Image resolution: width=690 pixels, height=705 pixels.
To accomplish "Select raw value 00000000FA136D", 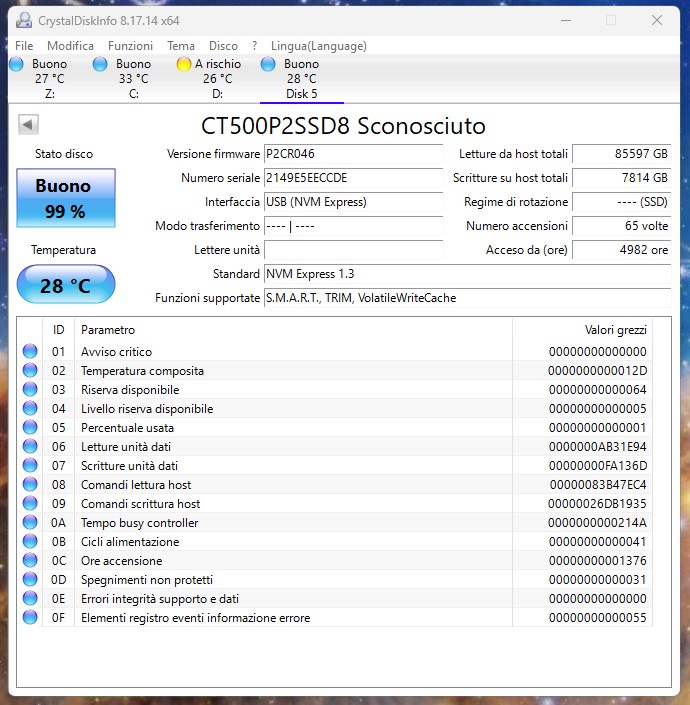I will pyautogui.click(x=598, y=465).
